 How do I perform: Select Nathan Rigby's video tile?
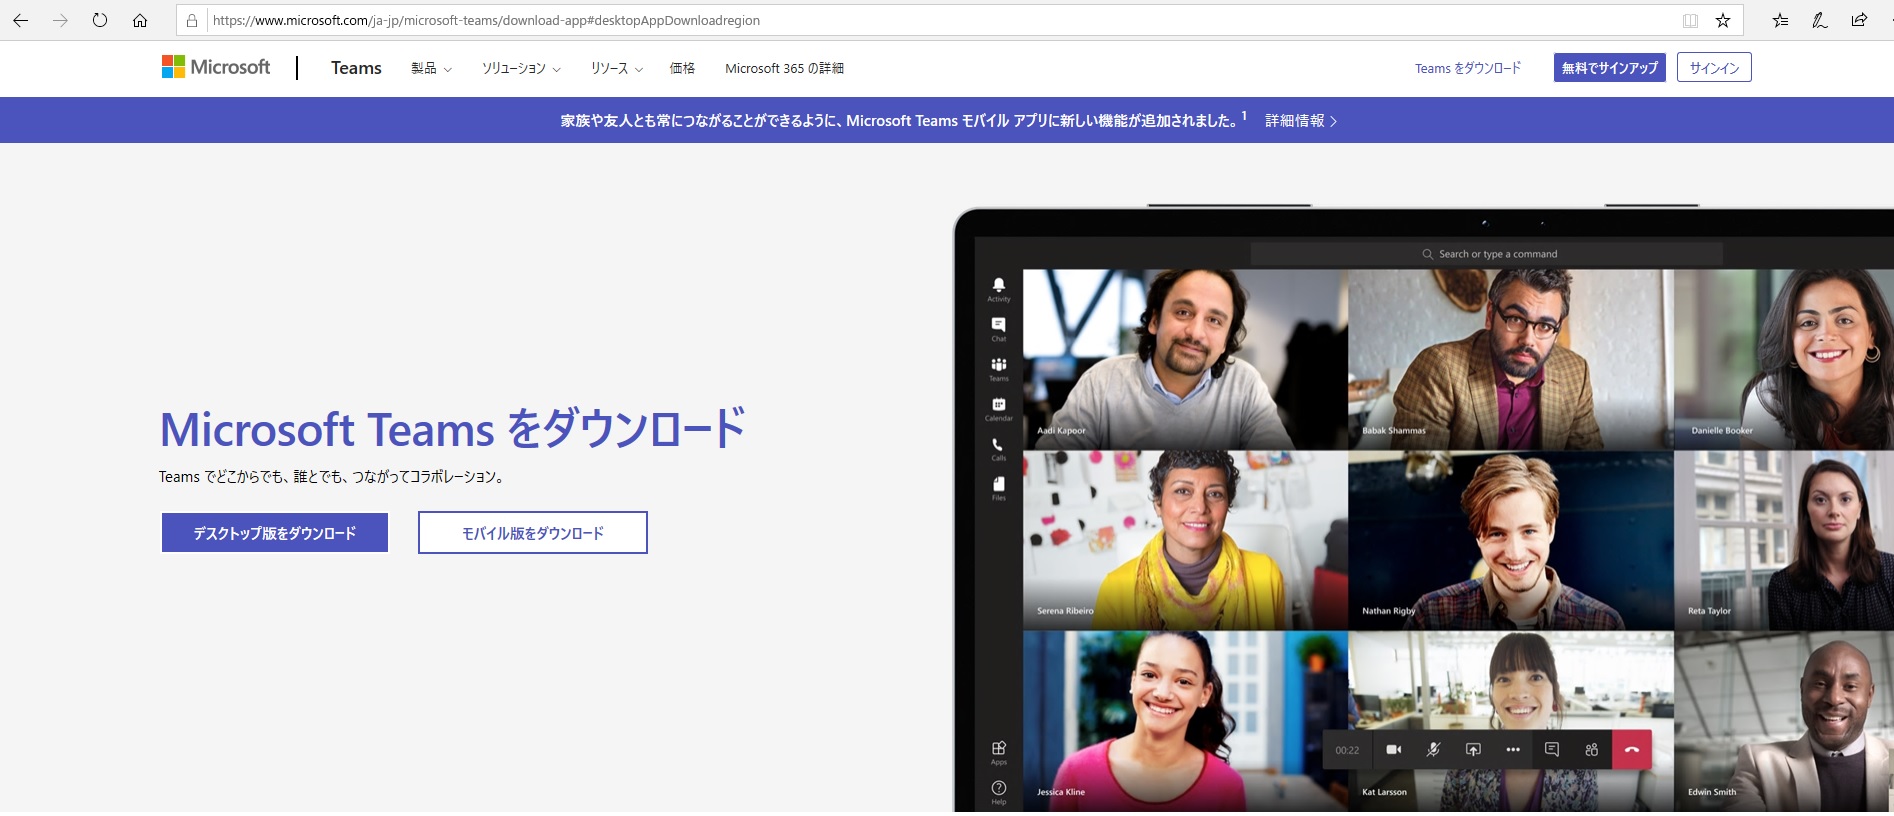[x=1511, y=540]
